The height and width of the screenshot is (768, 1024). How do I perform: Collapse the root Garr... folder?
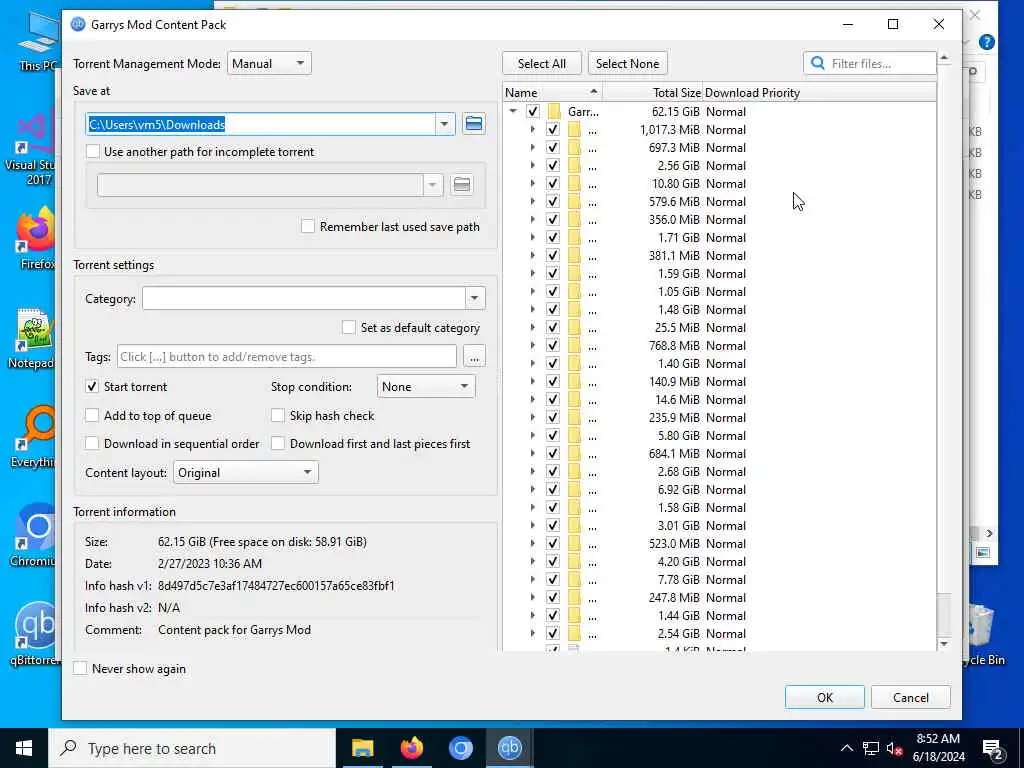(513, 112)
